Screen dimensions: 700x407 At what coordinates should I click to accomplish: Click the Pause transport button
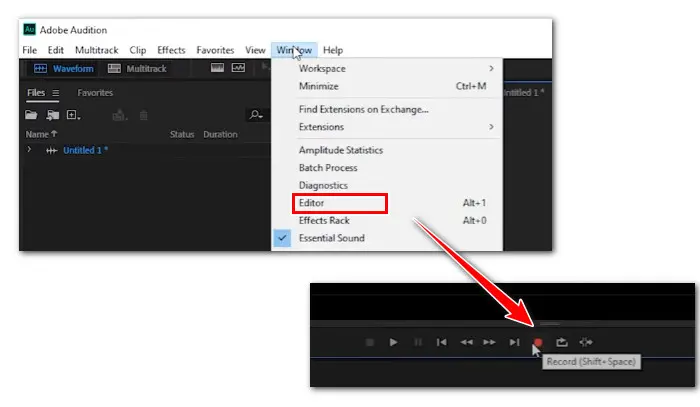click(x=418, y=342)
